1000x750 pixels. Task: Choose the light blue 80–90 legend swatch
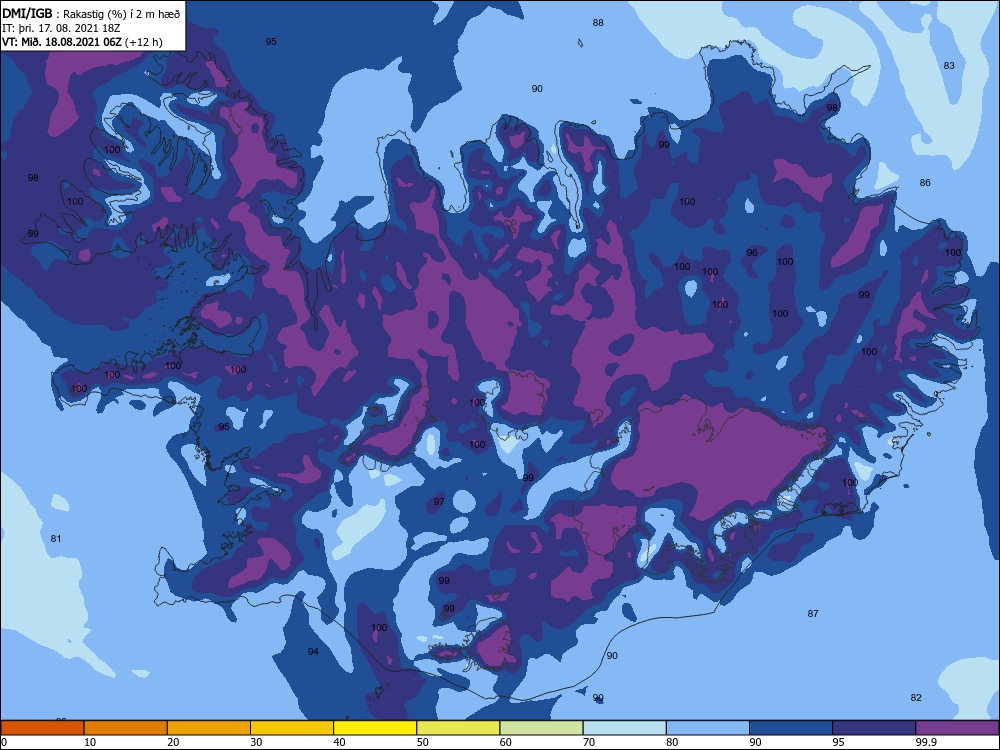(708, 728)
